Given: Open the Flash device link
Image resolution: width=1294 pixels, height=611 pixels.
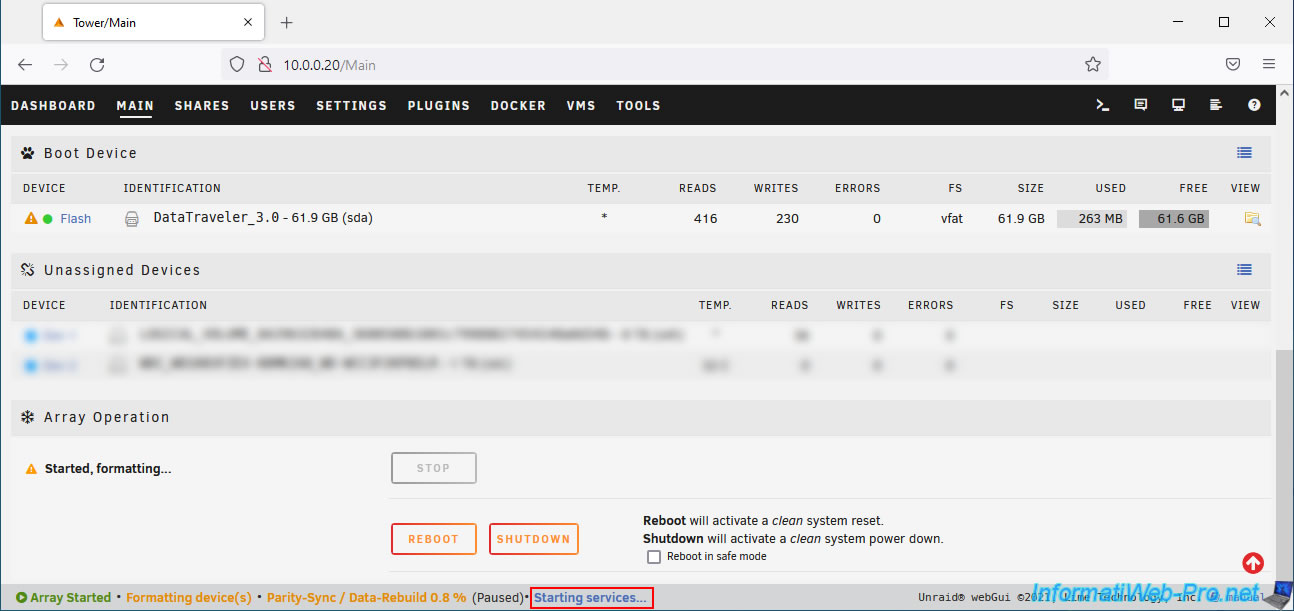Looking at the screenshot, I should coord(75,219).
